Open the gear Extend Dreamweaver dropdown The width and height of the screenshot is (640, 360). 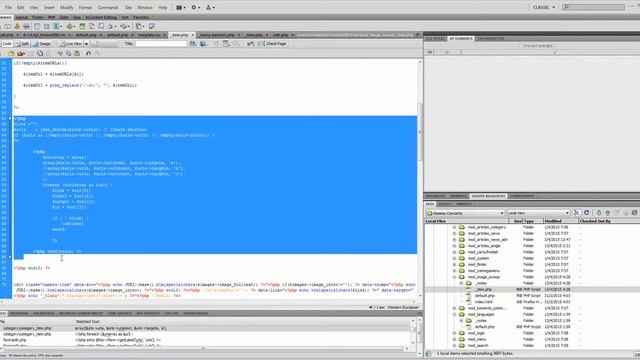[x=195, y=7]
